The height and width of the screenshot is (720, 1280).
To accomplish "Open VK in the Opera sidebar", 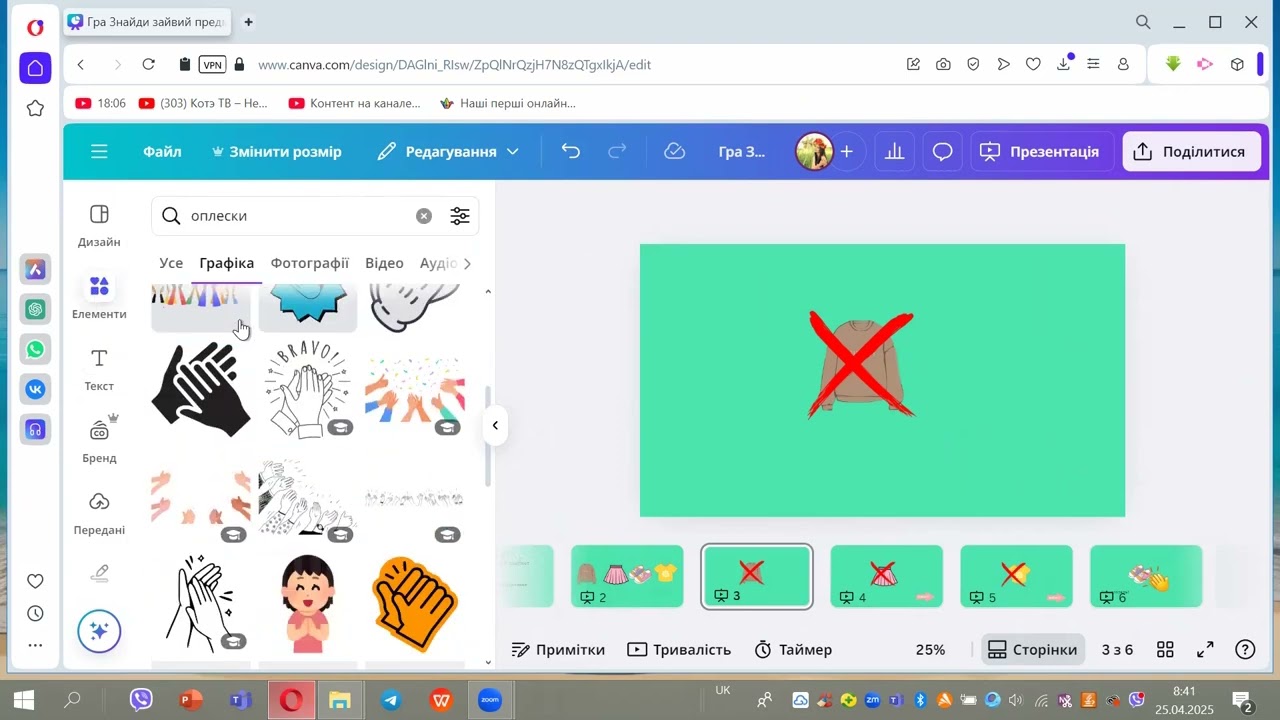I will click(35, 389).
